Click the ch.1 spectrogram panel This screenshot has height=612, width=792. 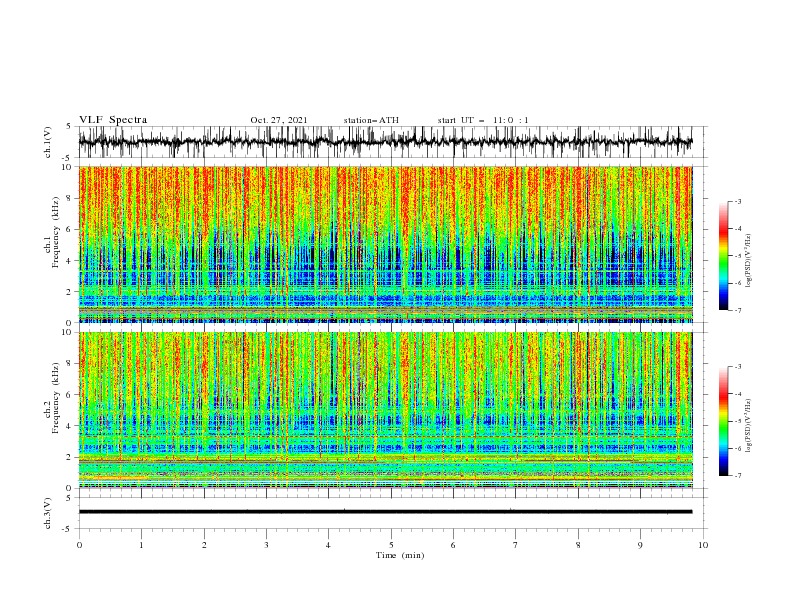pyautogui.click(x=385, y=244)
